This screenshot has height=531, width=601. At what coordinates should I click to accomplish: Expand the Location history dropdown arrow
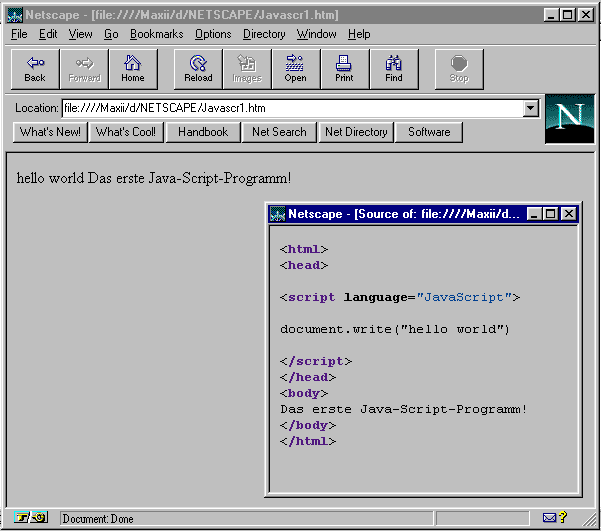[x=530, y=108]
